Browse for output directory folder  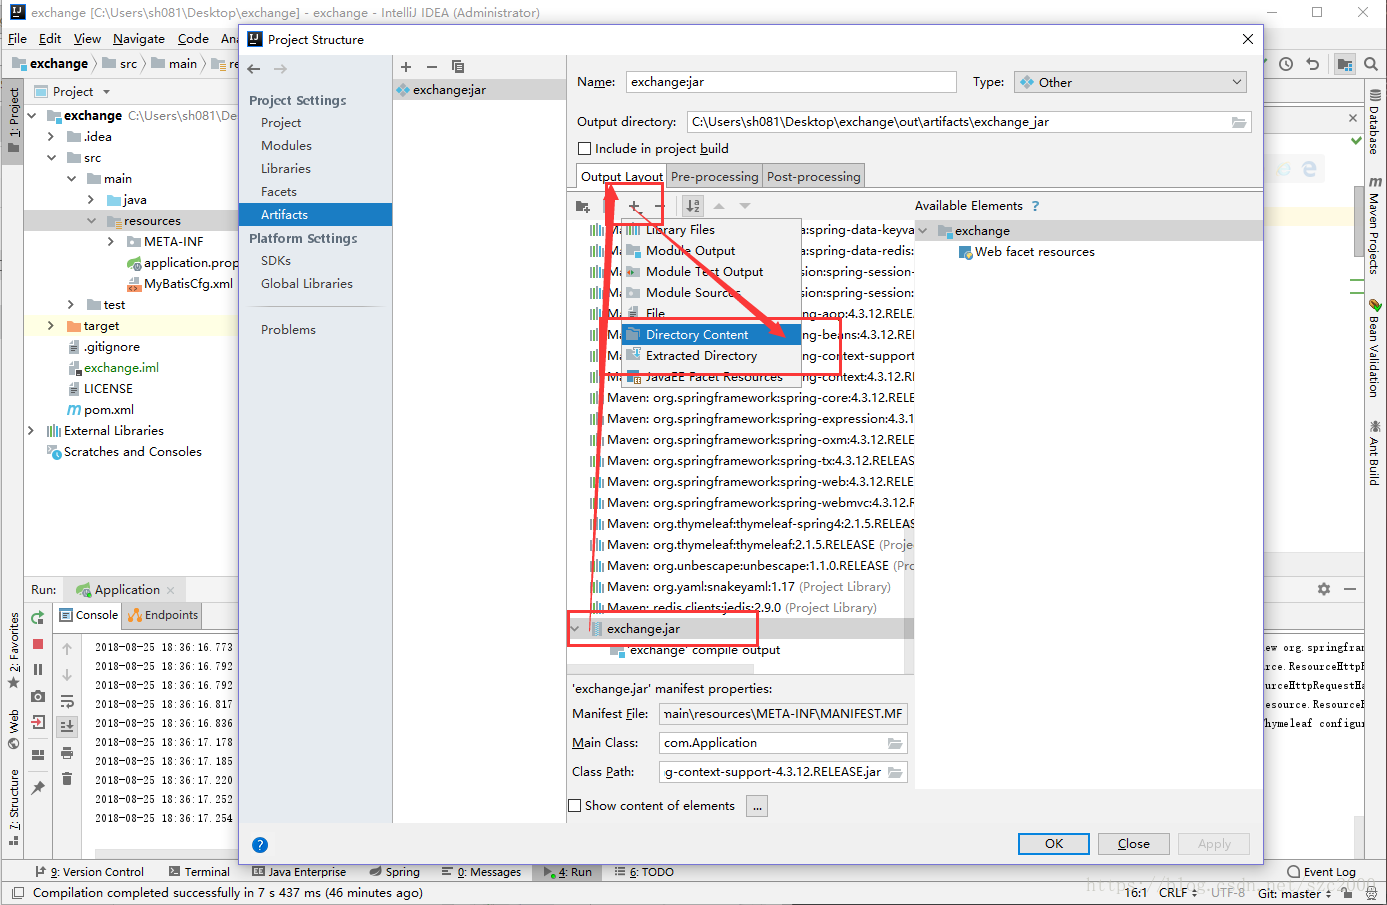coord(1239,122)
